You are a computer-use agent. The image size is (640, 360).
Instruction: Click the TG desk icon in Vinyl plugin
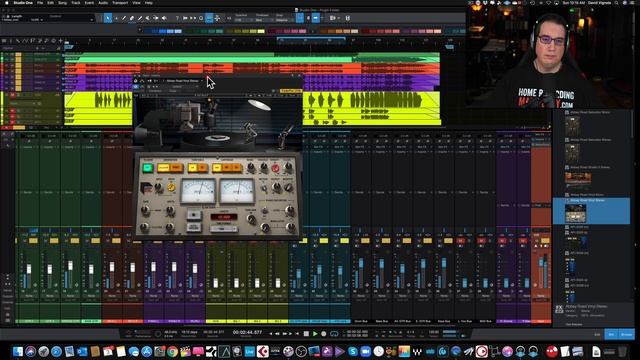147,187
